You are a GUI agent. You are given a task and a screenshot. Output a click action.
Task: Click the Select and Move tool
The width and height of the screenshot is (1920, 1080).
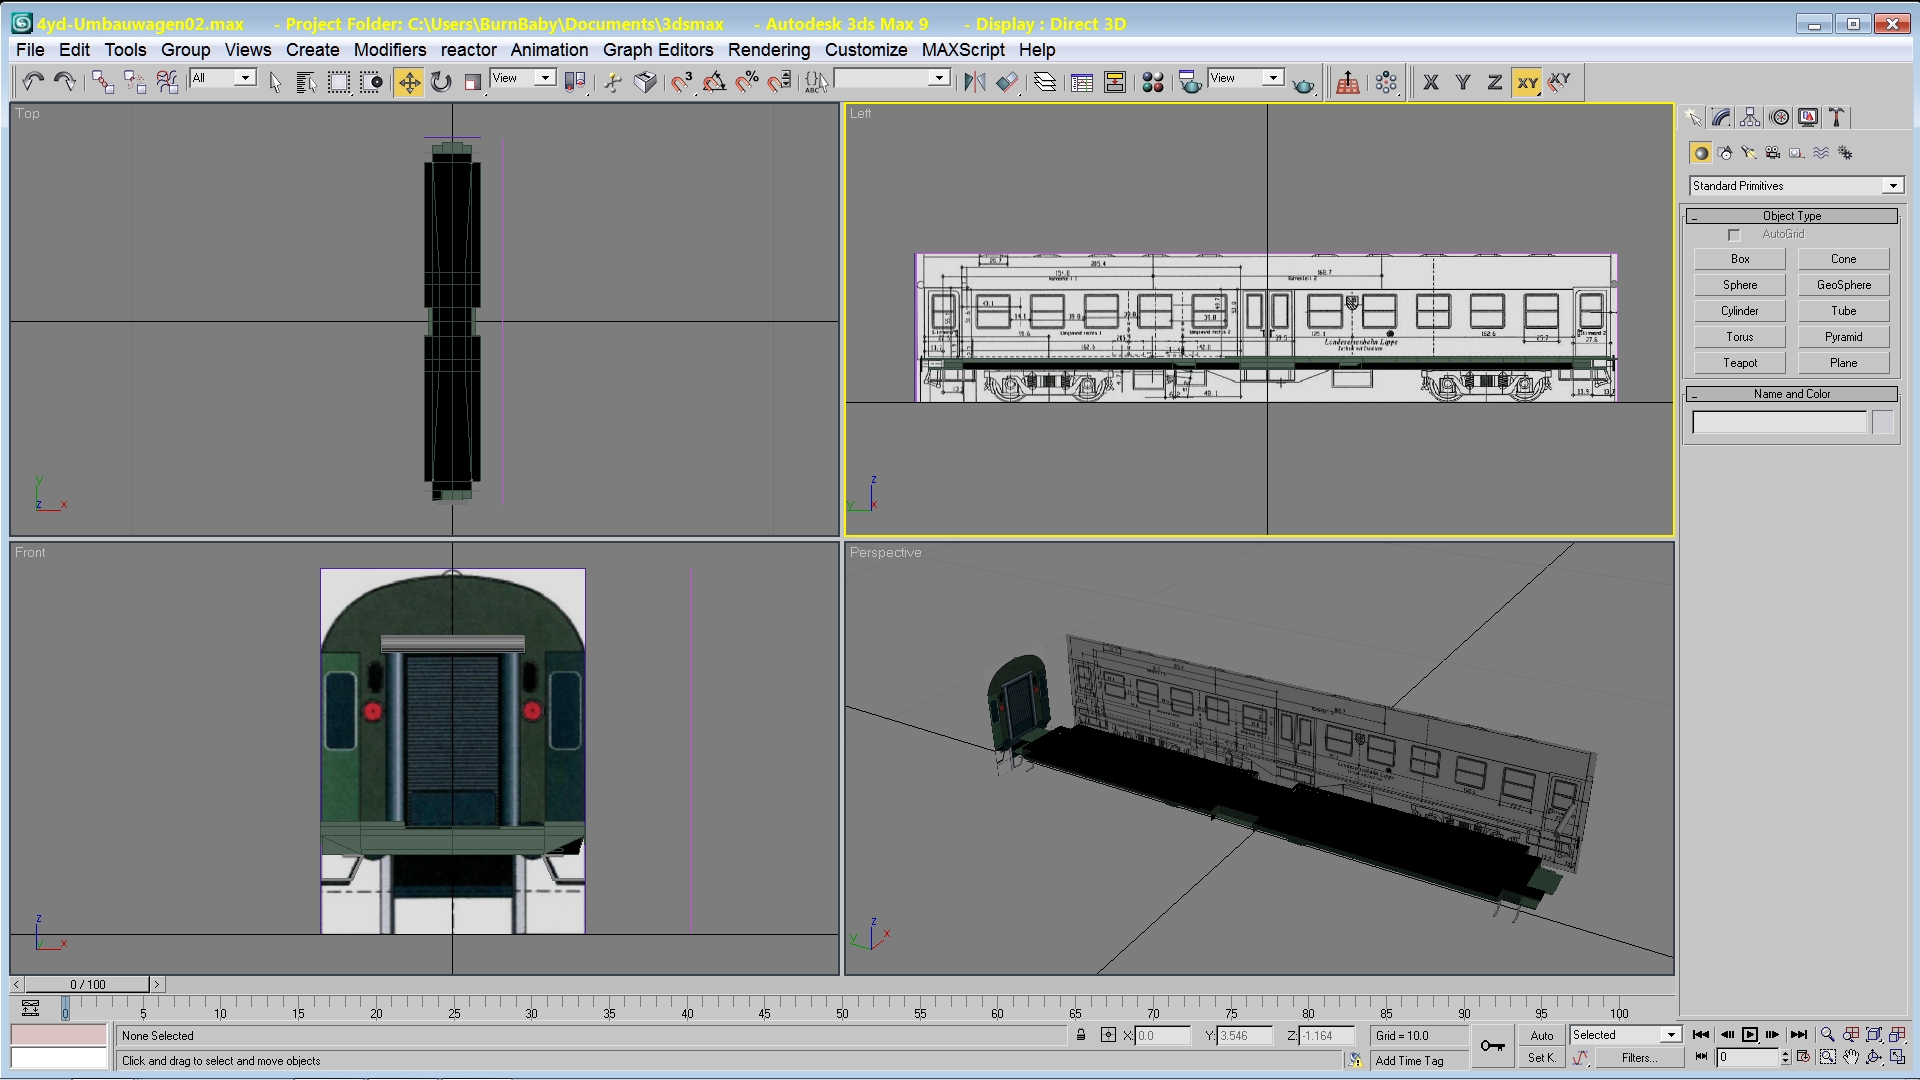409,82
